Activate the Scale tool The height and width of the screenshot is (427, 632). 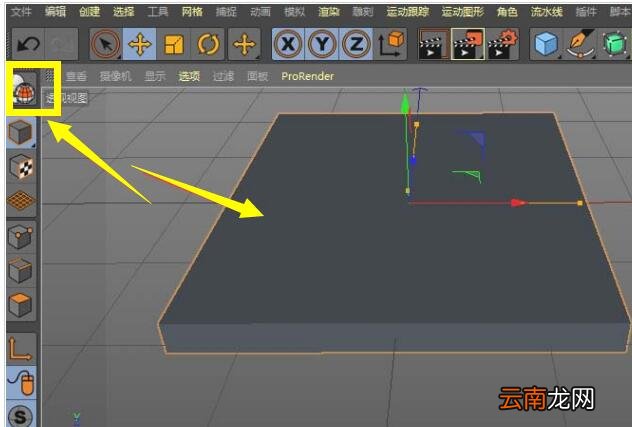point(174,44)
